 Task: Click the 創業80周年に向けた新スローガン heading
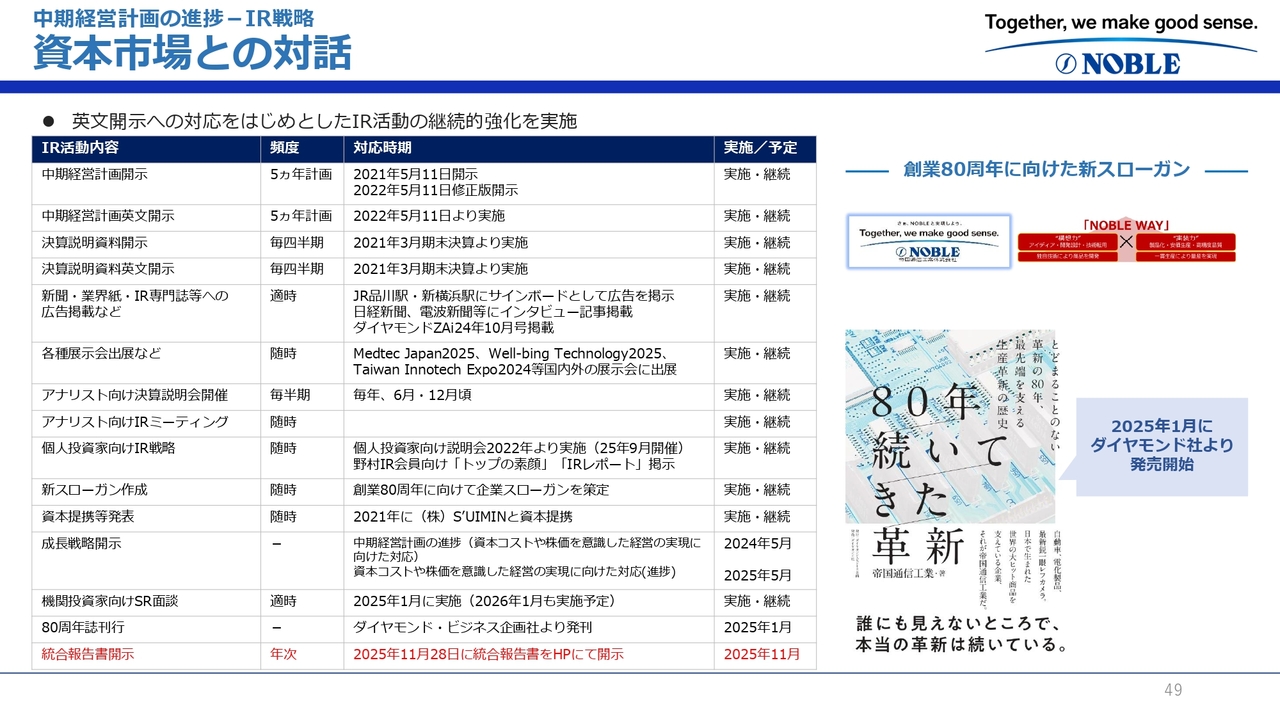click(x=1046, y=169)
